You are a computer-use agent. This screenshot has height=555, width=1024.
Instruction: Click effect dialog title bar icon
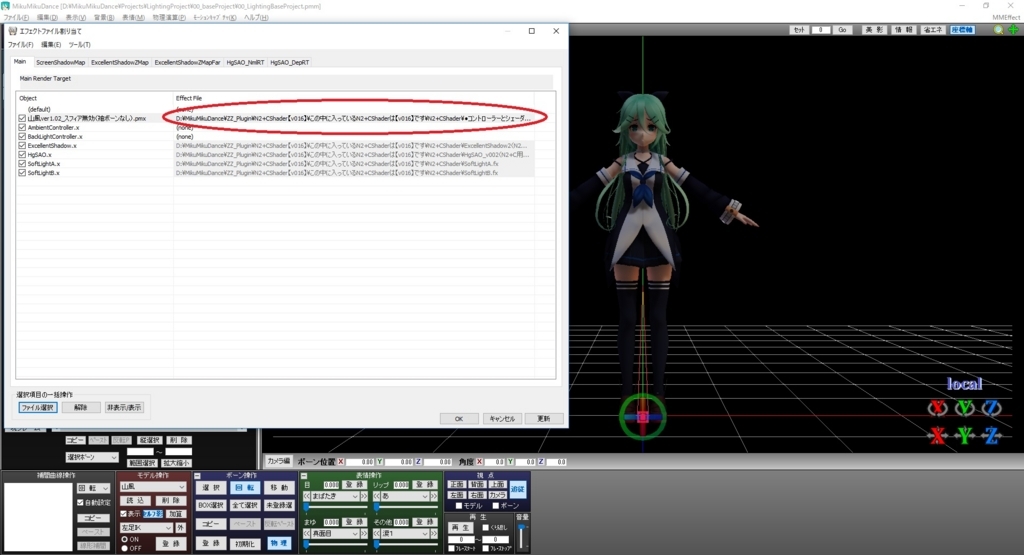tap(12, 31)
